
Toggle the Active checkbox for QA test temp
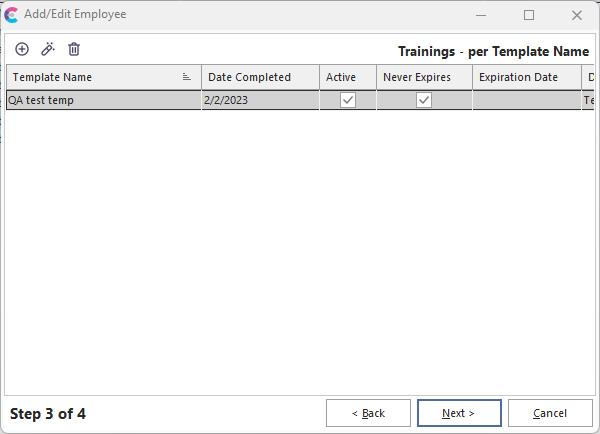(x=348, y=100)
